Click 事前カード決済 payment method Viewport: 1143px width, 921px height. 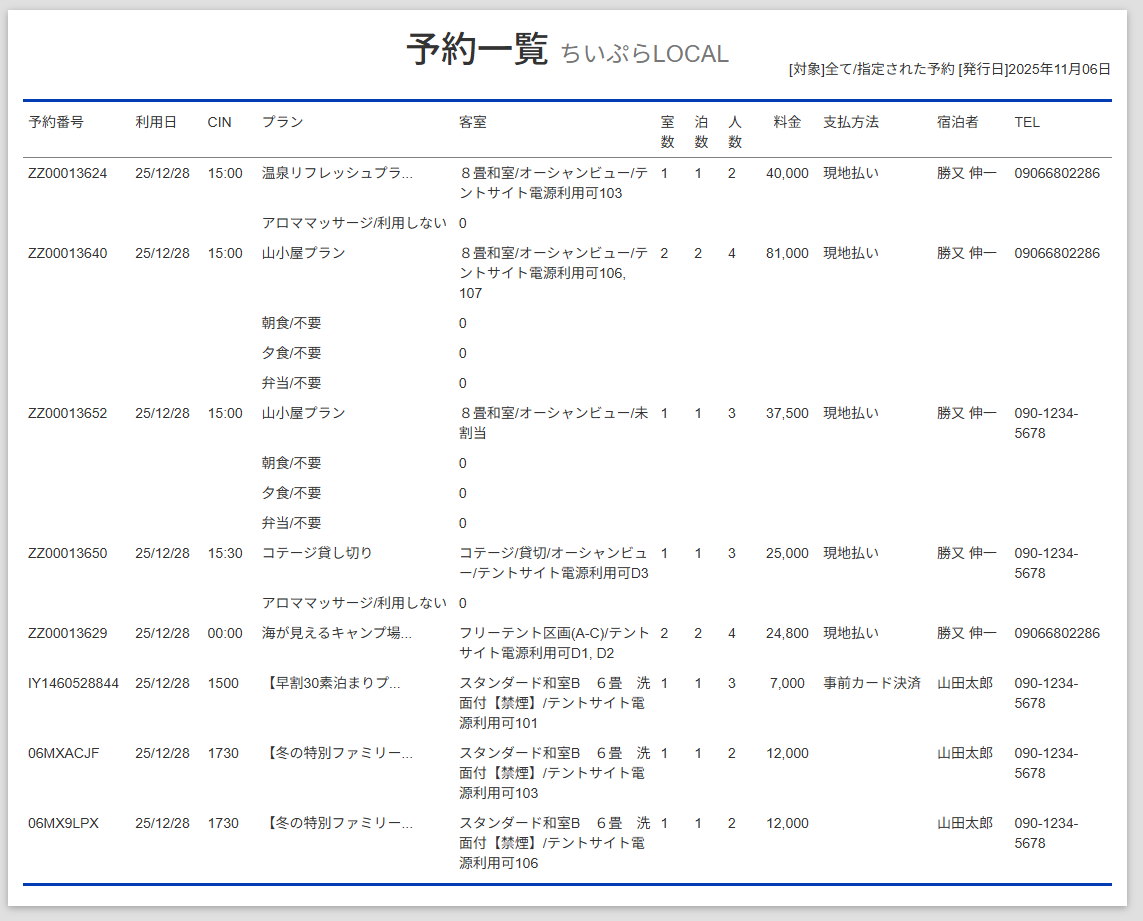tap(873, 683)
